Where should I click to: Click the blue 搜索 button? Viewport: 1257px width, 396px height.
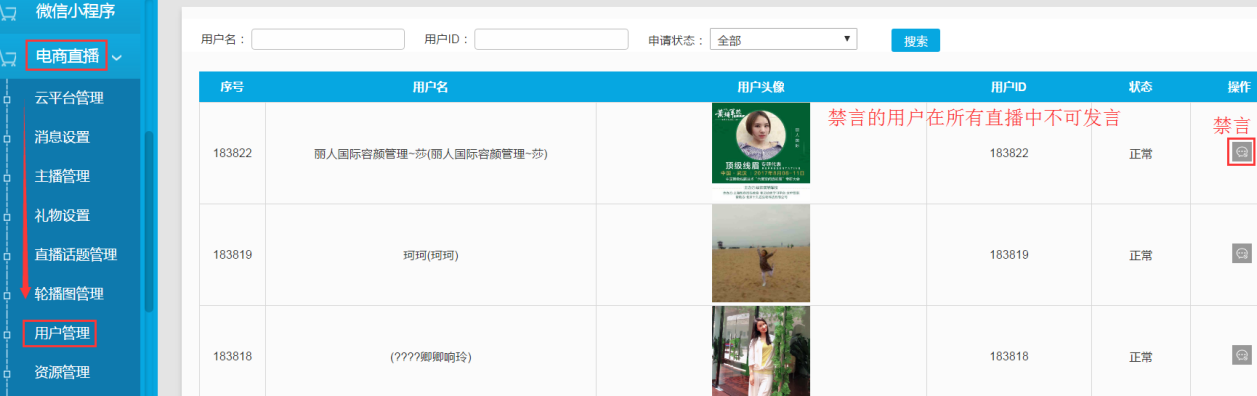coord(915,41)
